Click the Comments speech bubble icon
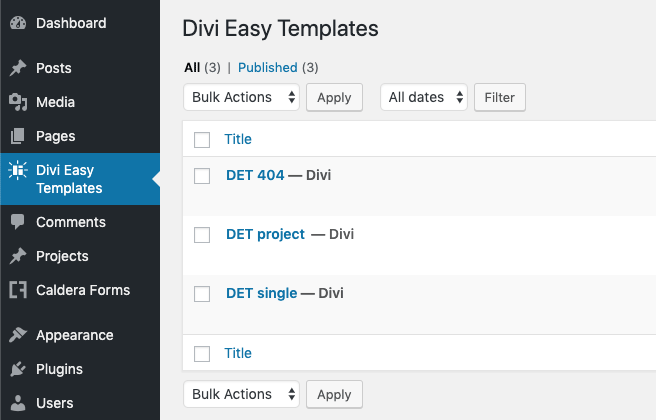 pos(17,222)
